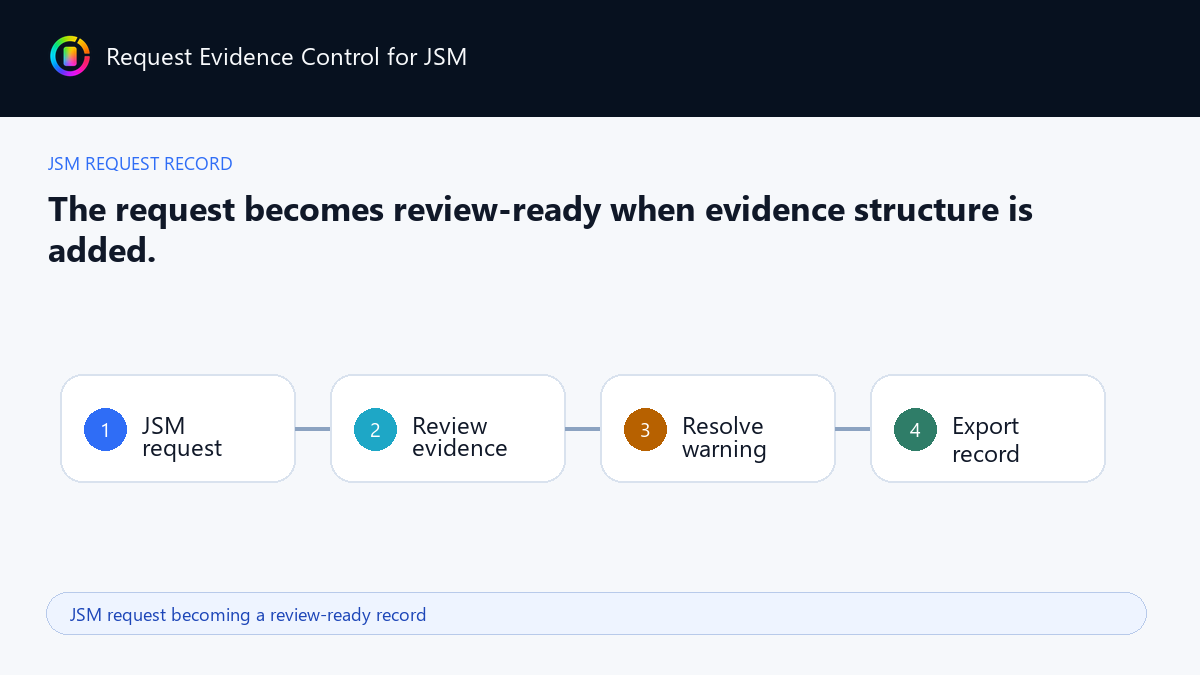Open the JSM request step card

click(x=178, y=429)
